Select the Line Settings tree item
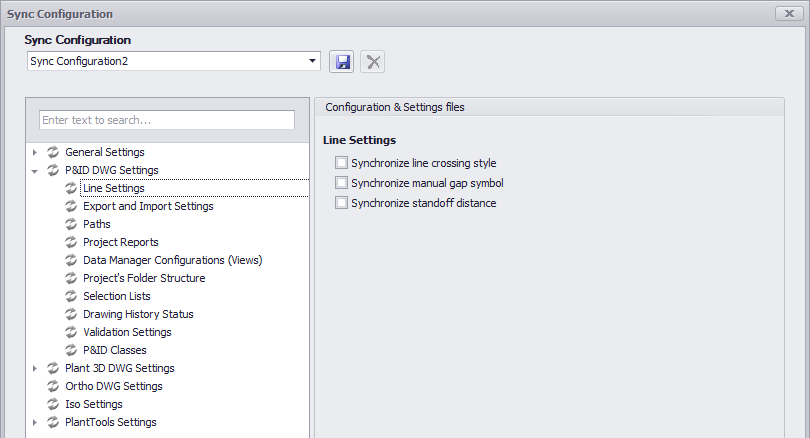The image size is (810, 438). pos(114,188)
